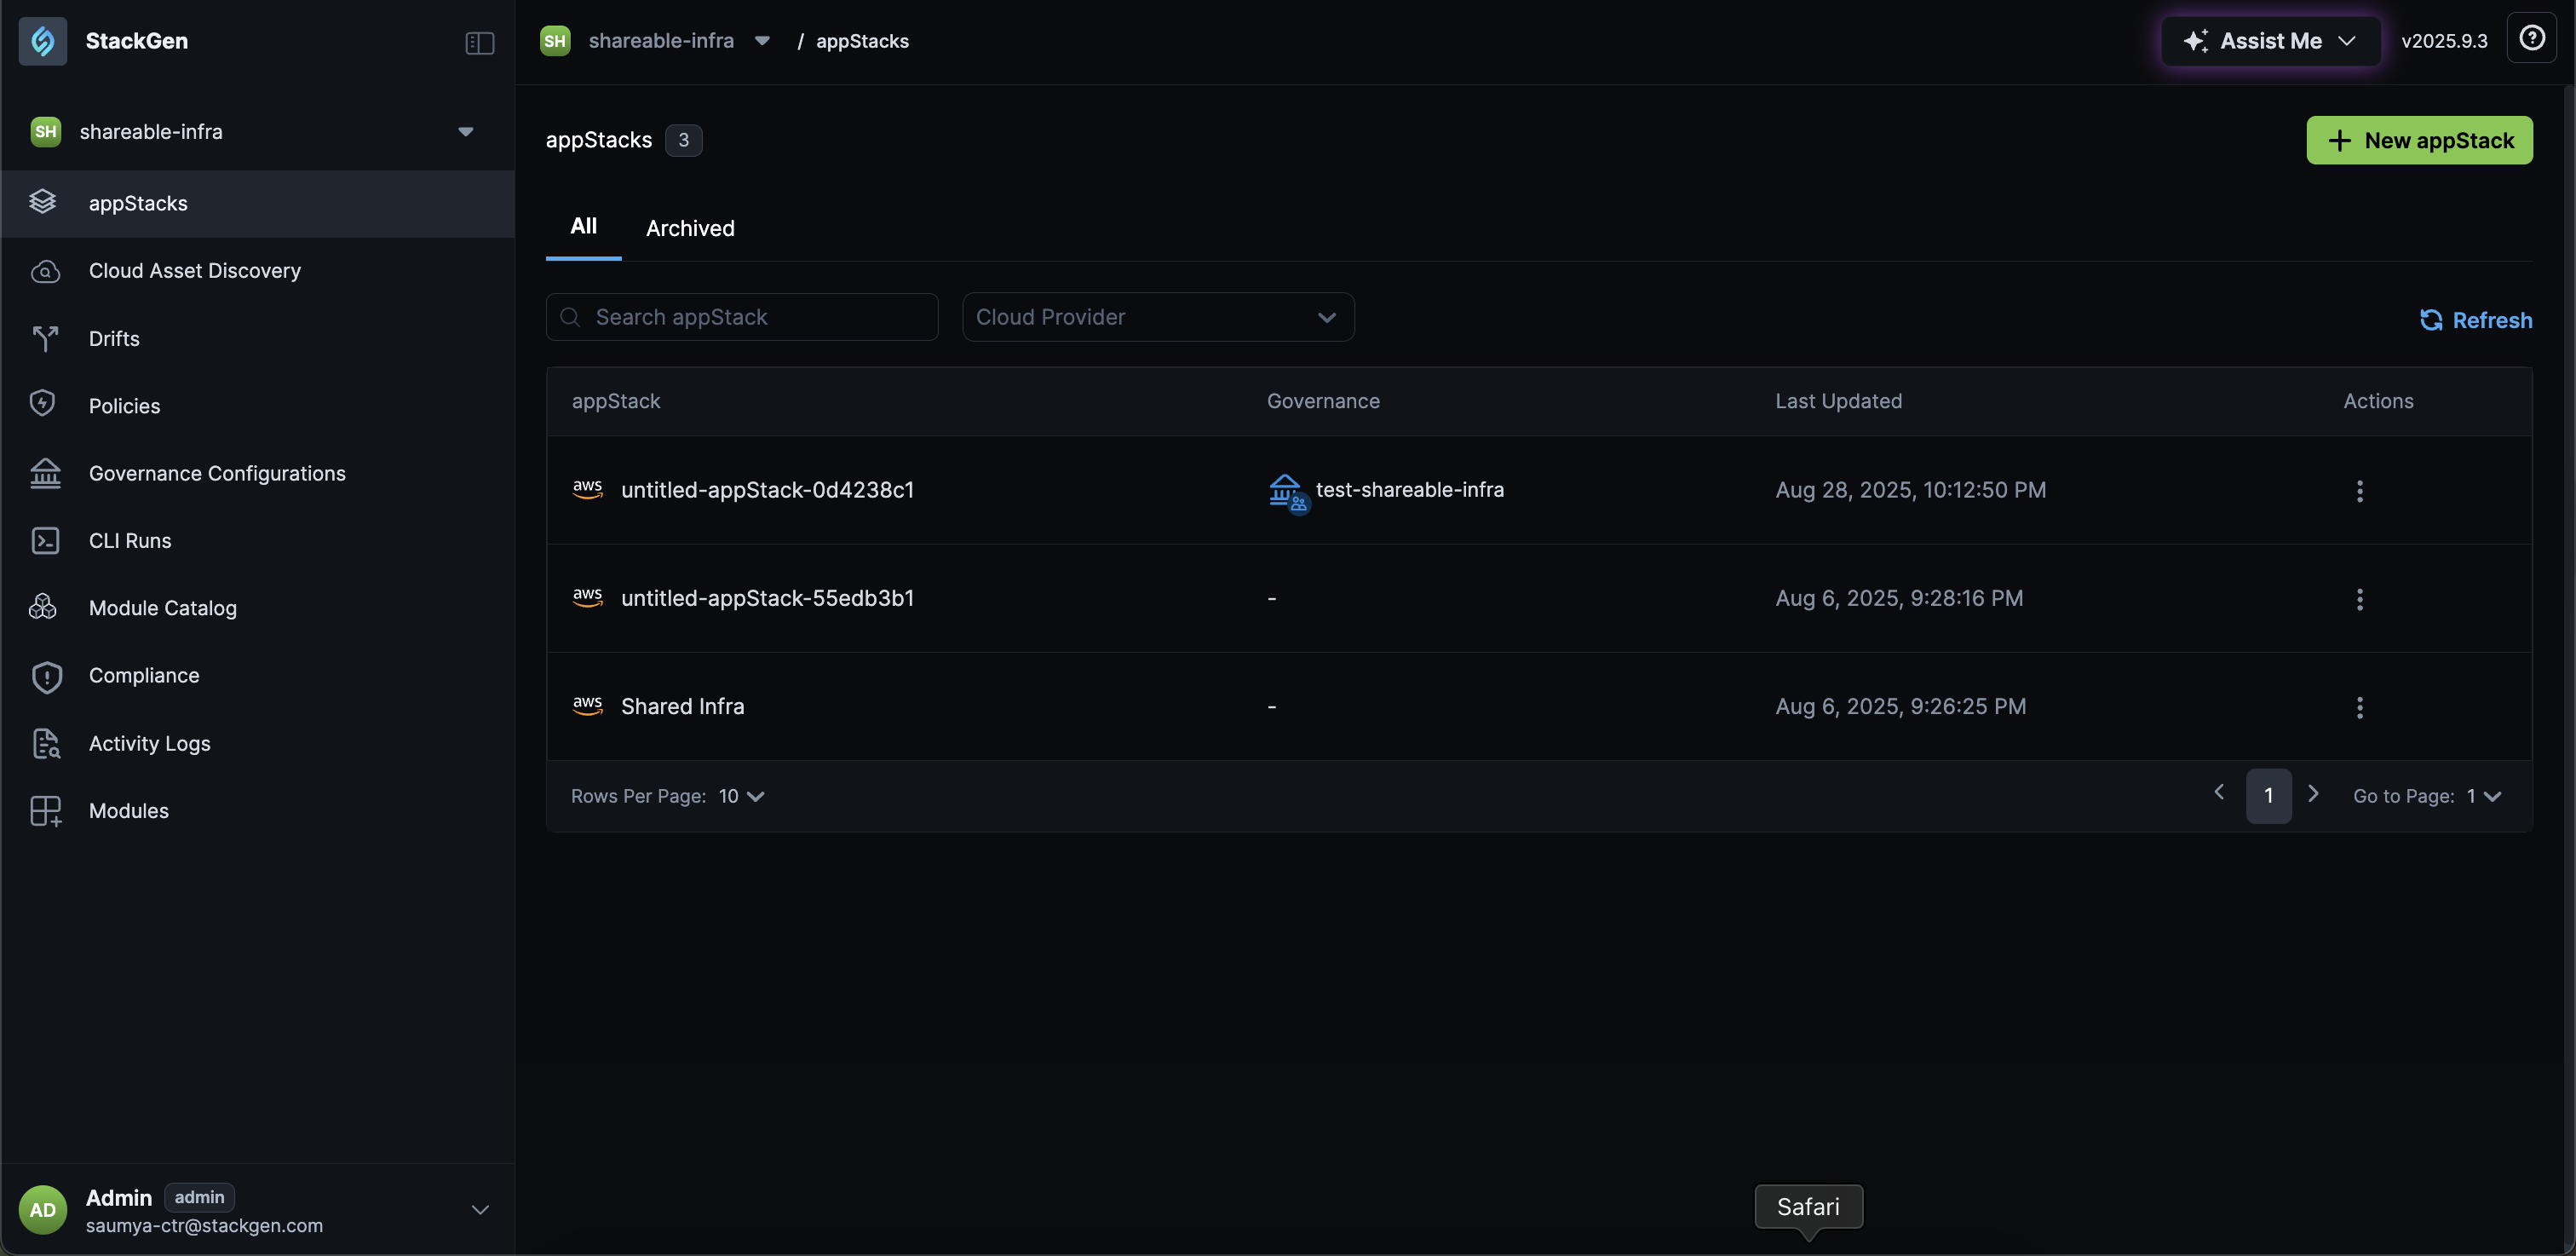Open the Cloud Provider filter dropdown
2576x1256 pixels.
1158,317
